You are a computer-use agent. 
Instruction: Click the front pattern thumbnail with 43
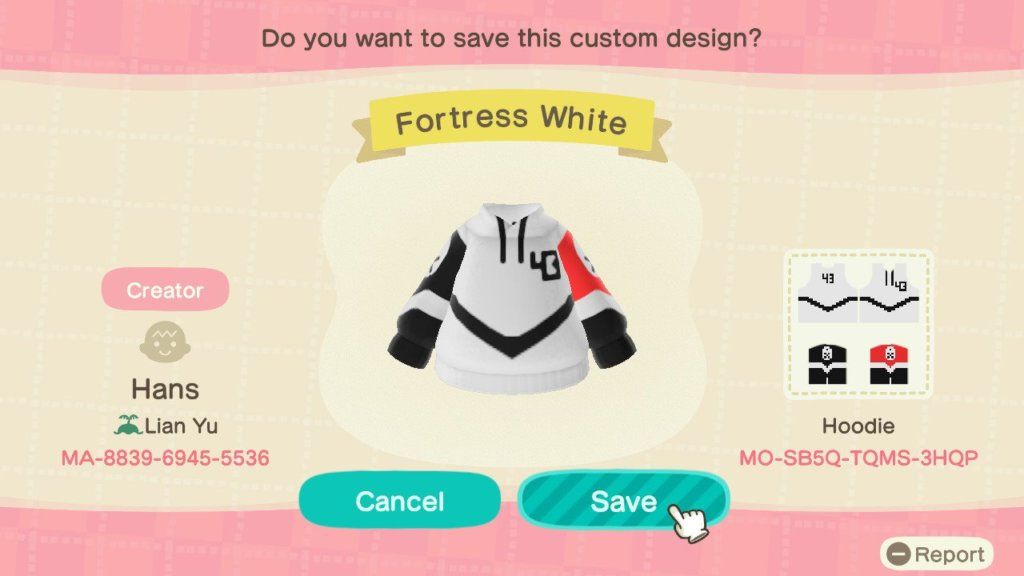point(827,293)
